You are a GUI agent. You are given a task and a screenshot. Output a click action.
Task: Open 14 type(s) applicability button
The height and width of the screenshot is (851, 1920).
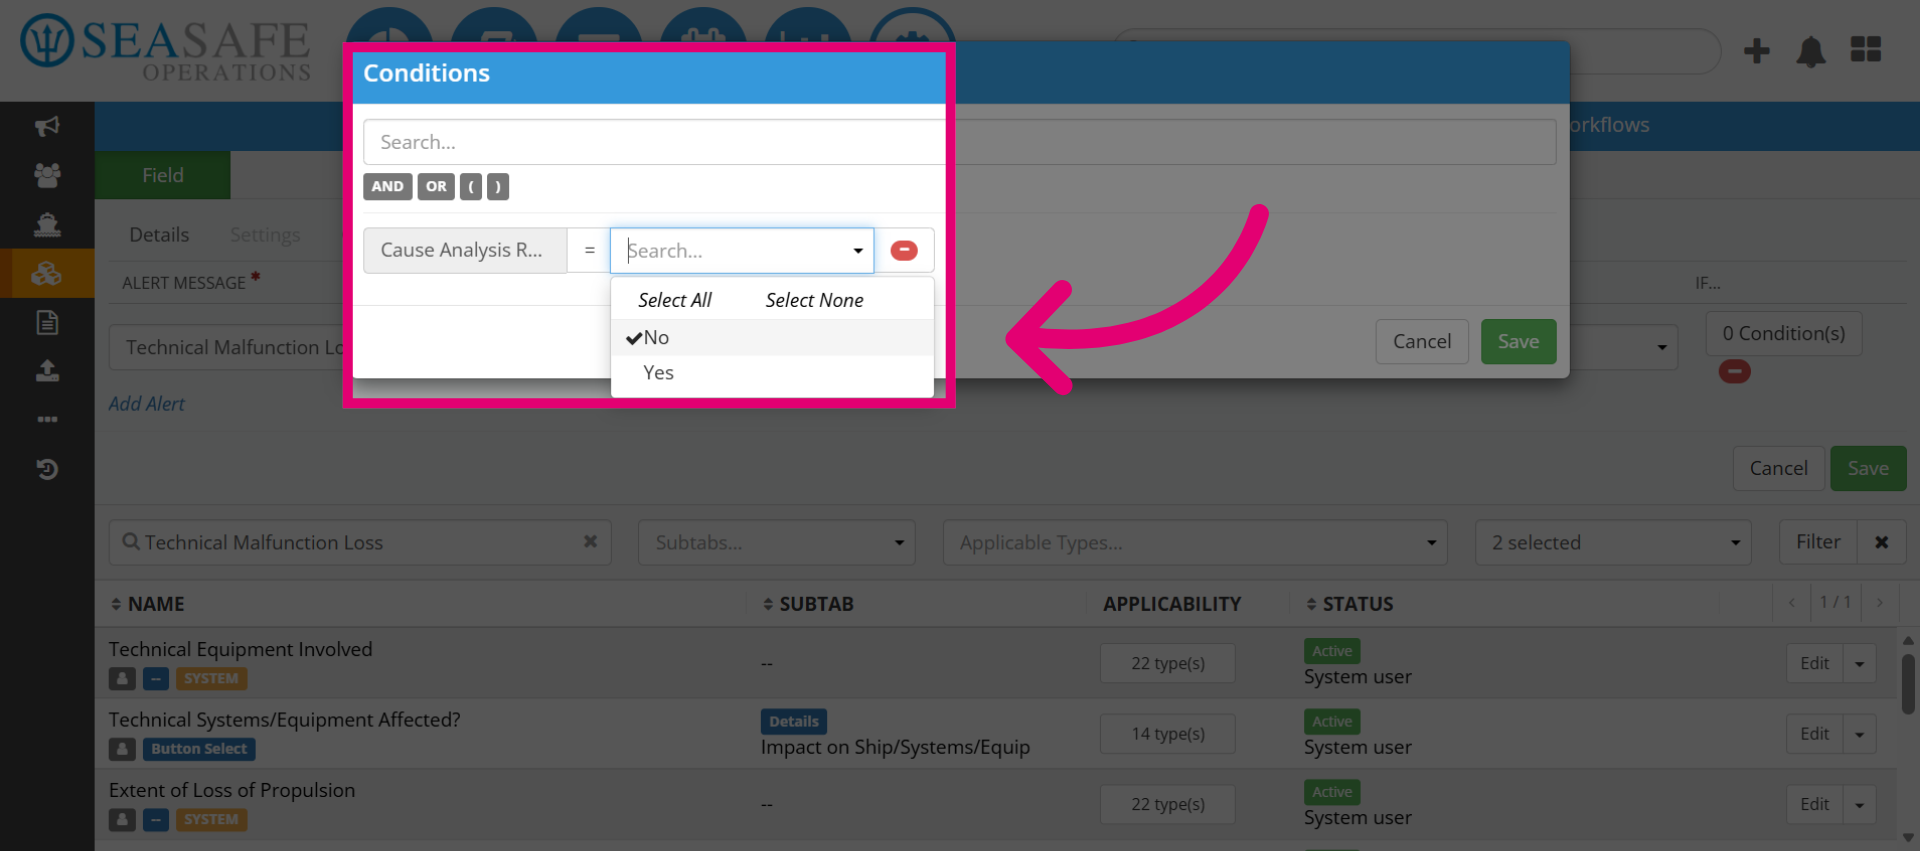coord(1168,734)
